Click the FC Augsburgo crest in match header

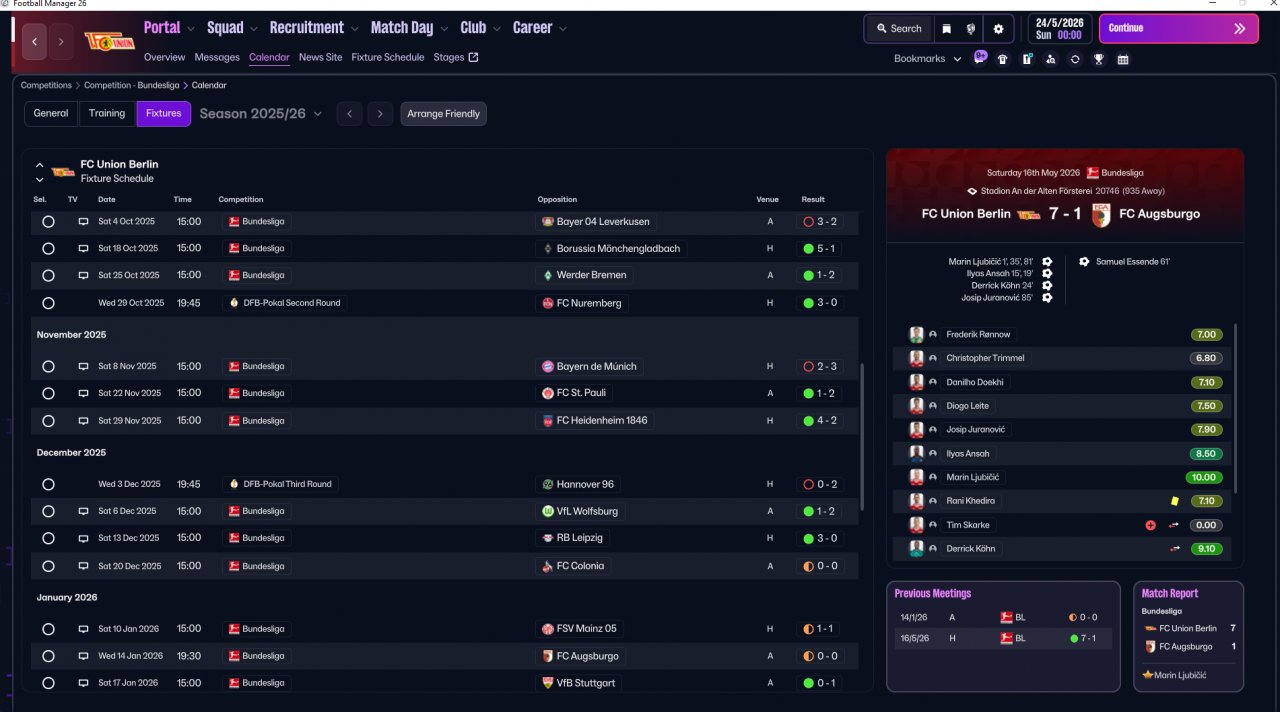1102,214
